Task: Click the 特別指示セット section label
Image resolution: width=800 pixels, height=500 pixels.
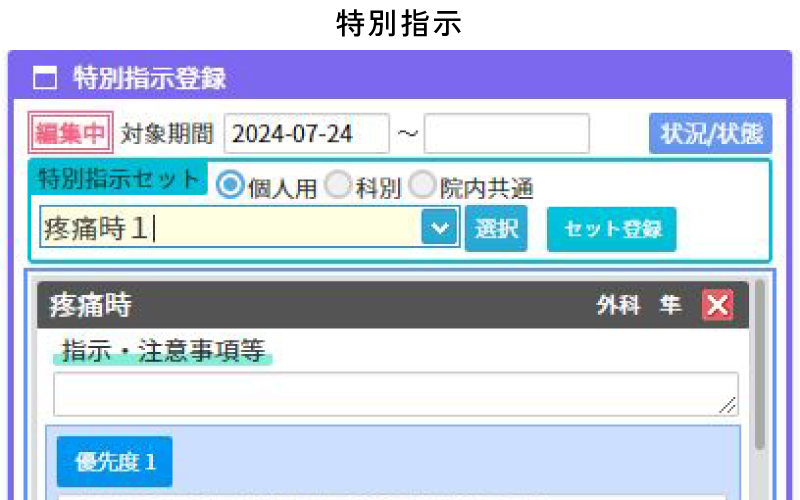Action: coord(118,178)
